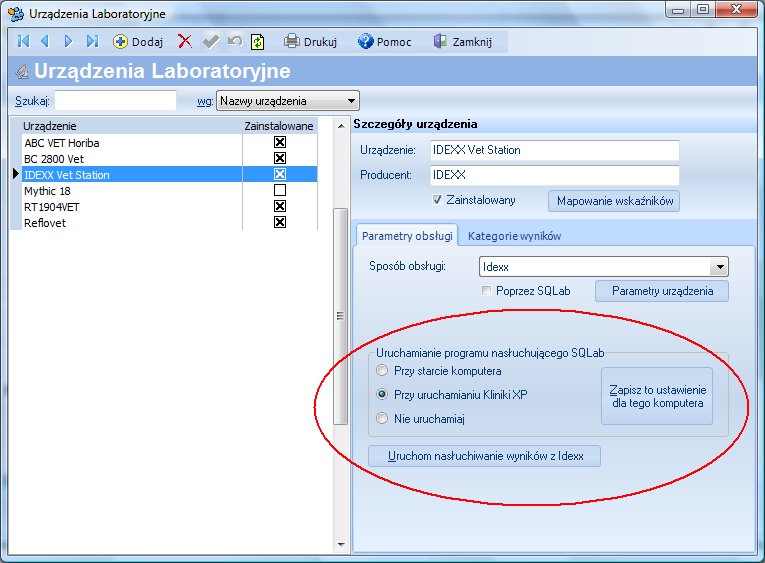Click scroll down arrow of device list
Viewport: 765px width, 563px height.
[x=341, y=544]
